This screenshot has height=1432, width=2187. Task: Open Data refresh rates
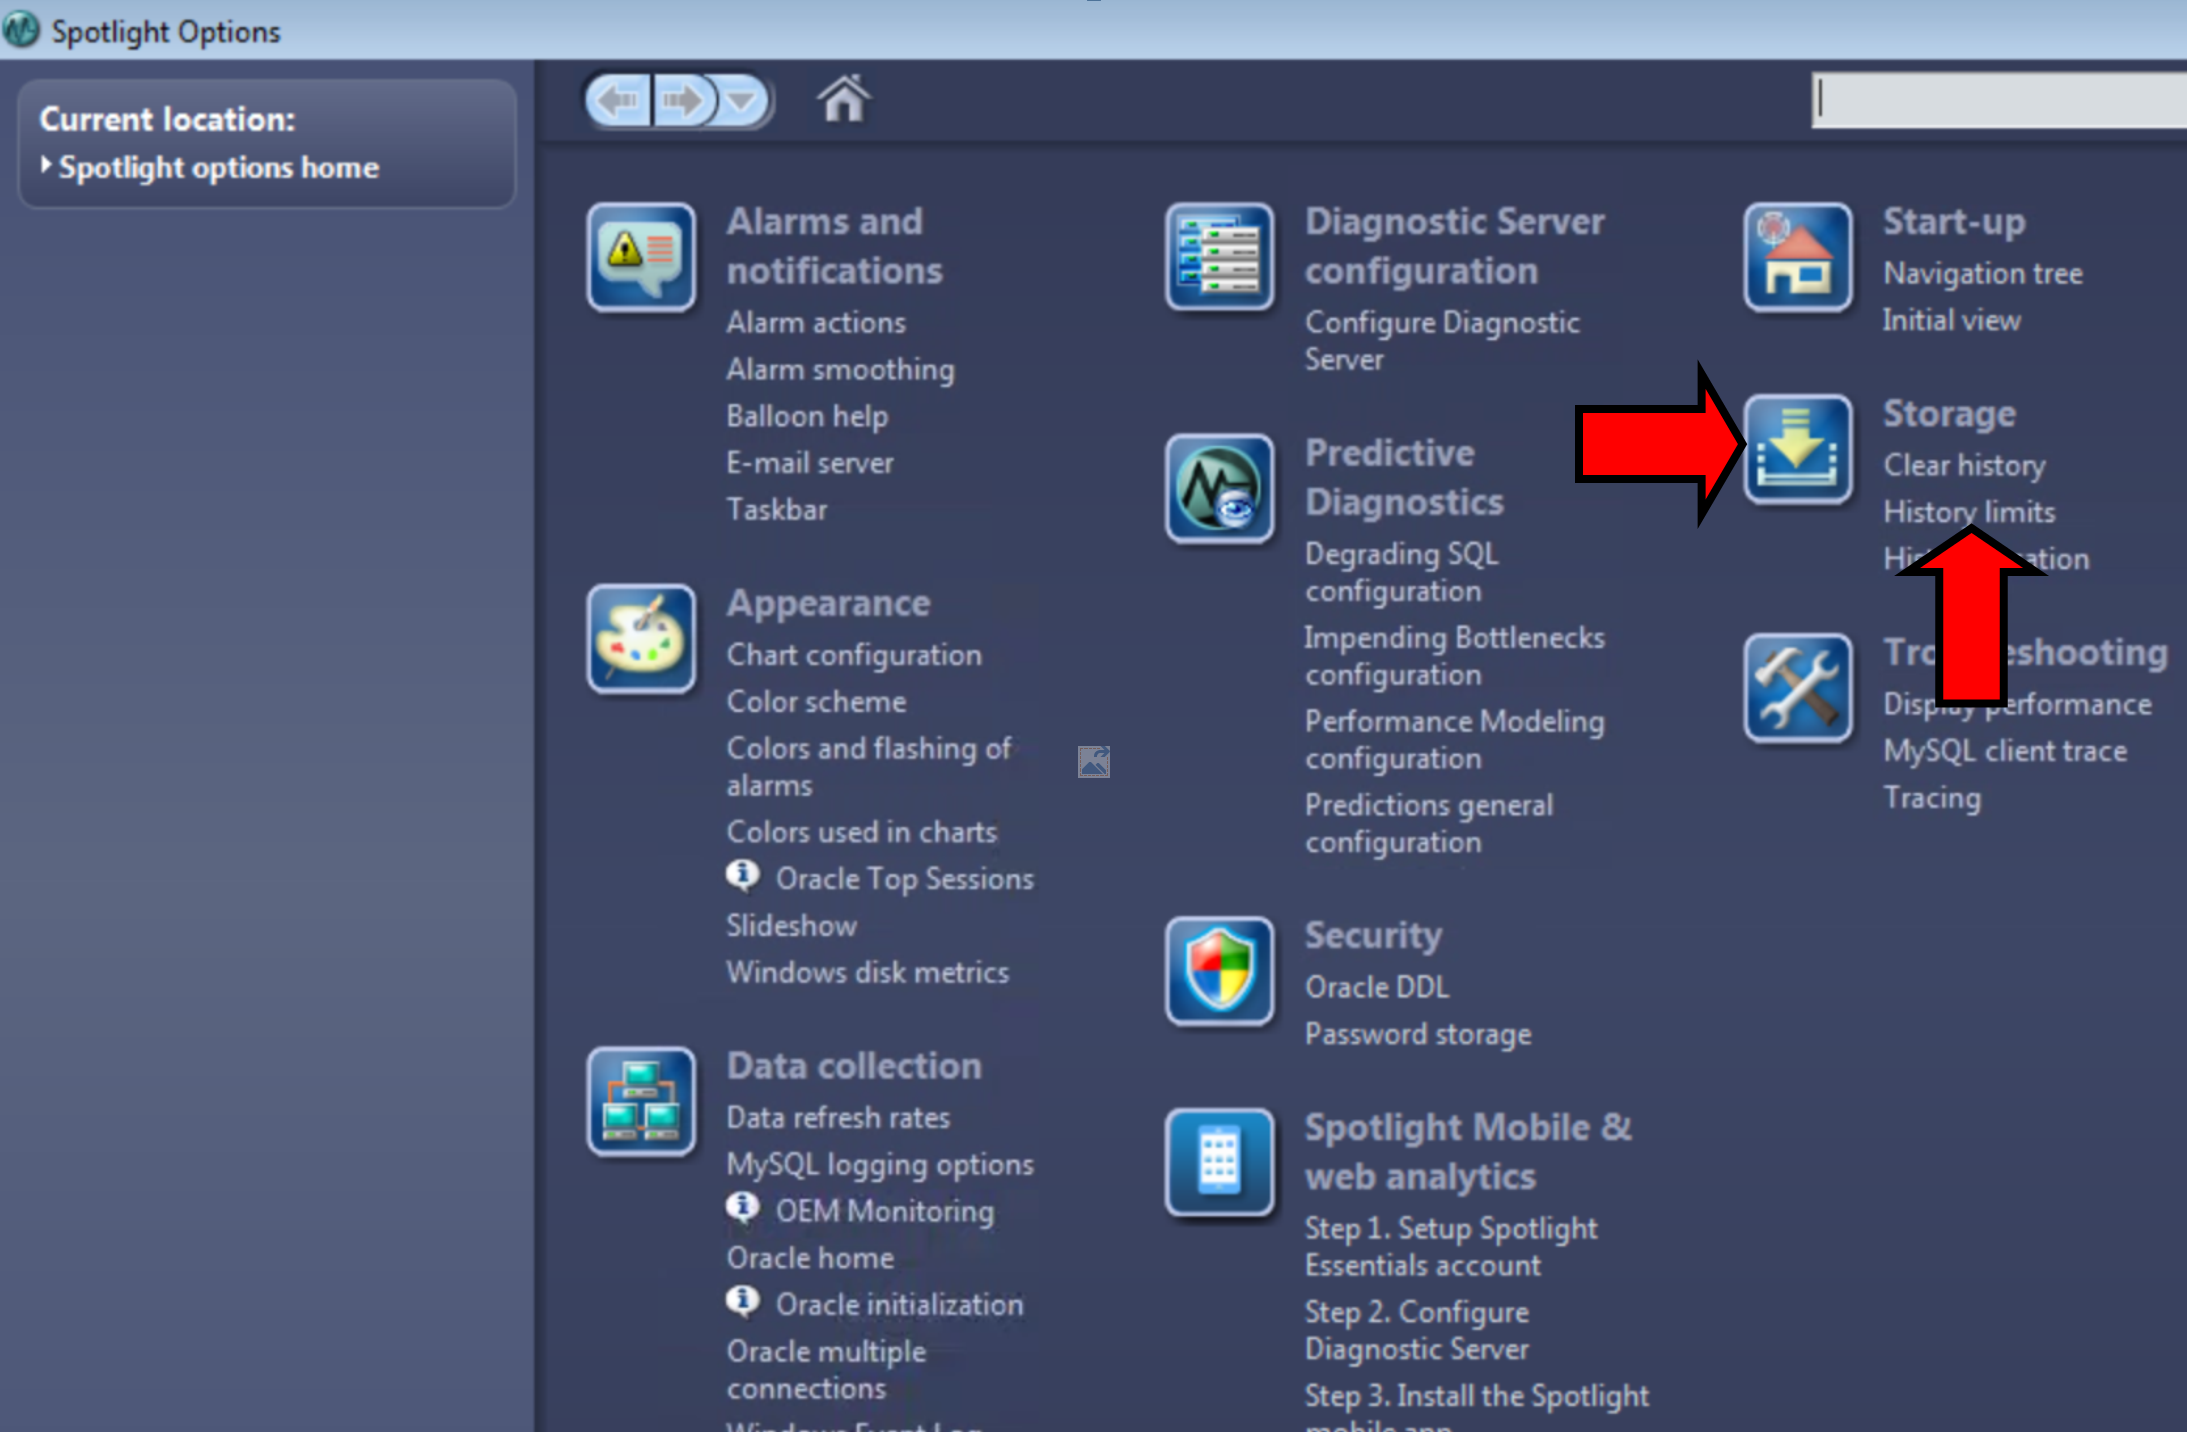(x=838, y=1118)
